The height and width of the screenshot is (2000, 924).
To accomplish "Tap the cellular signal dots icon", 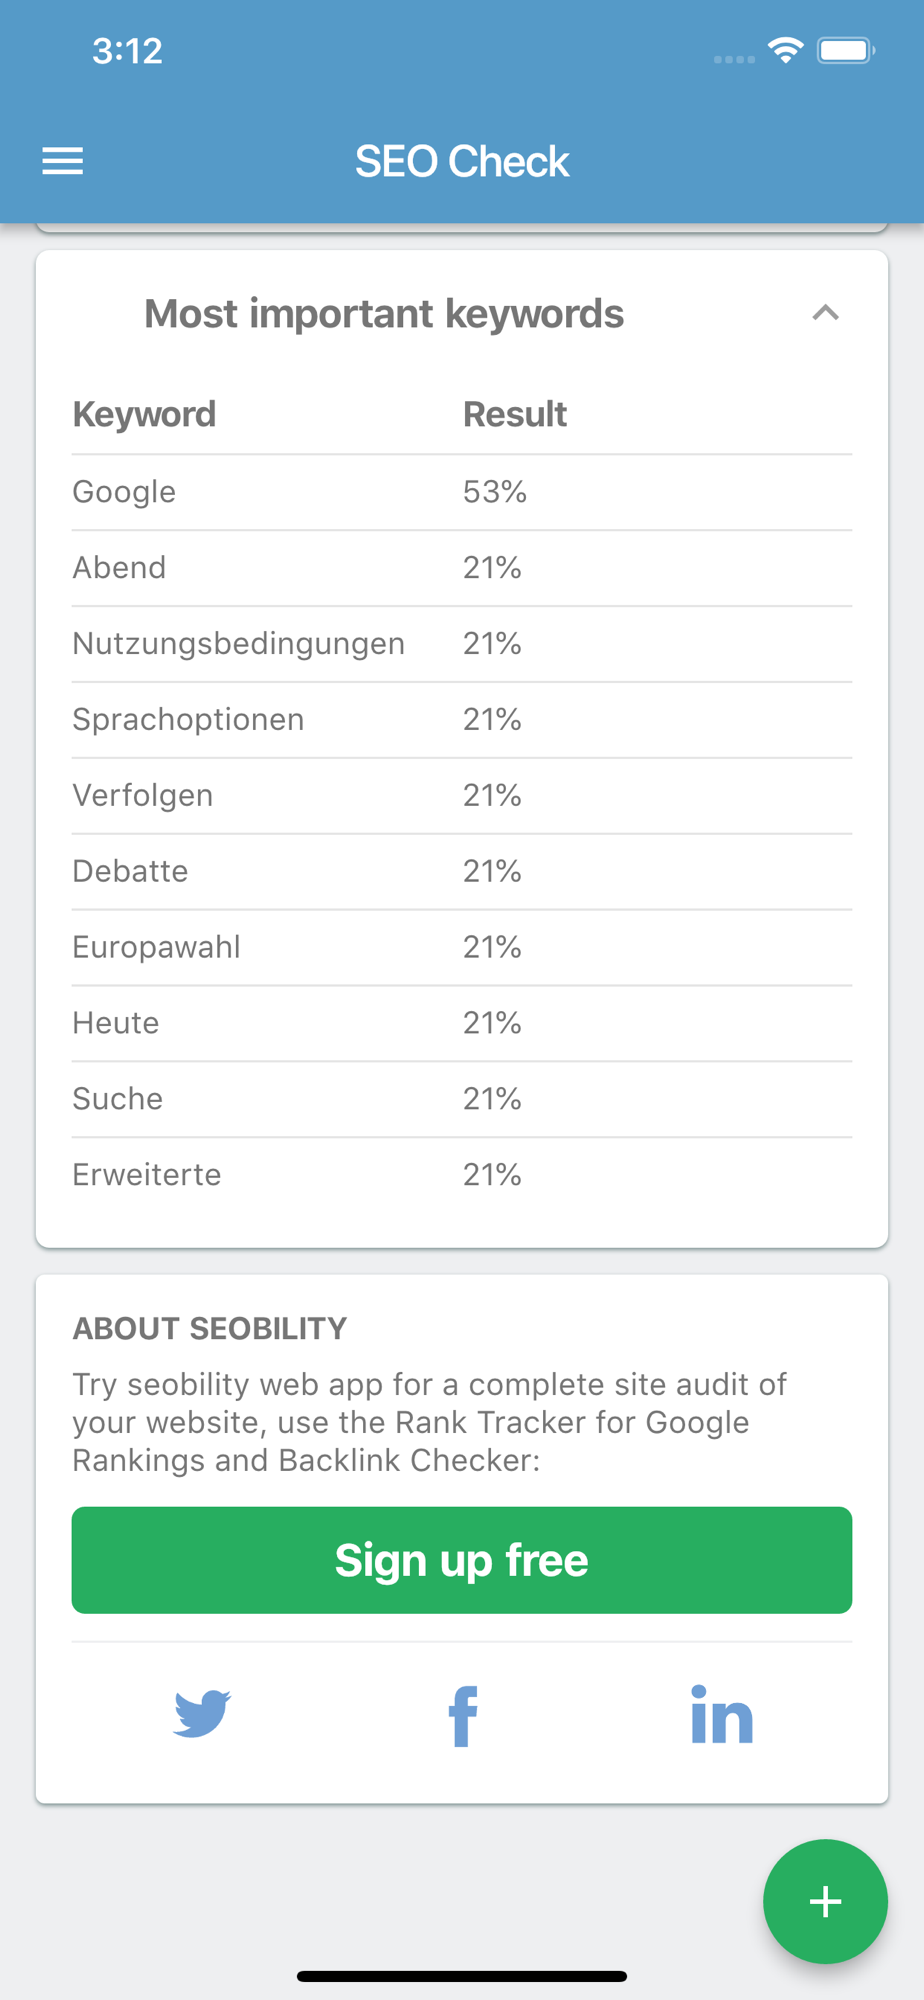I will [x=734, y=58].
